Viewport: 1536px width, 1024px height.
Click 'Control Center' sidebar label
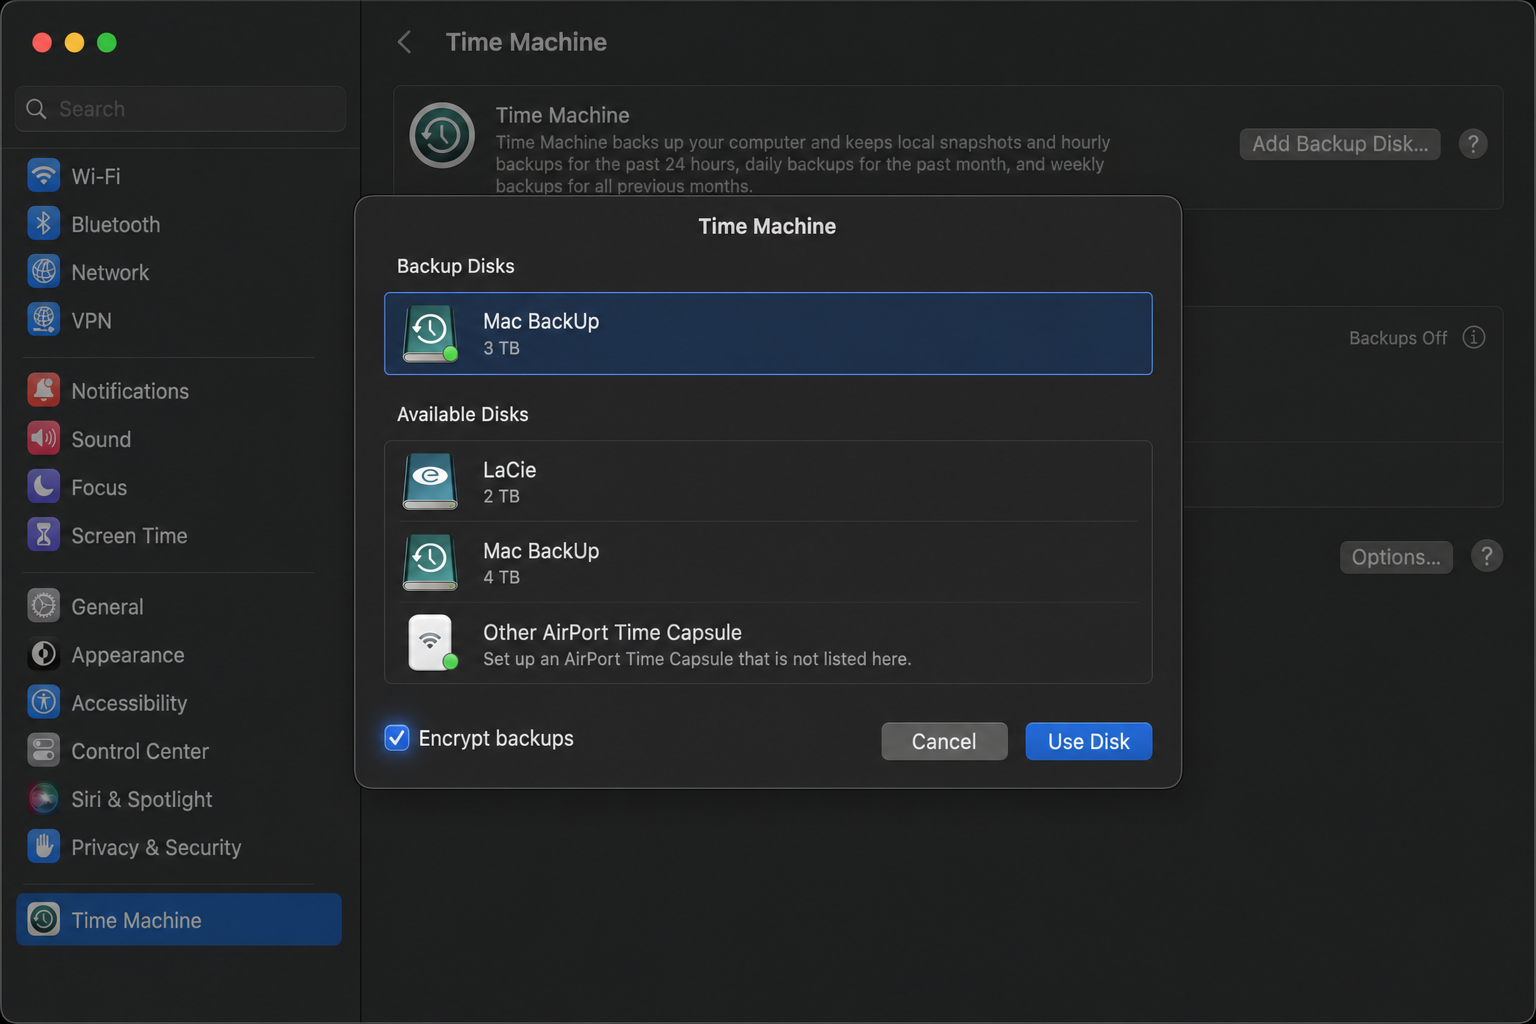140,751
